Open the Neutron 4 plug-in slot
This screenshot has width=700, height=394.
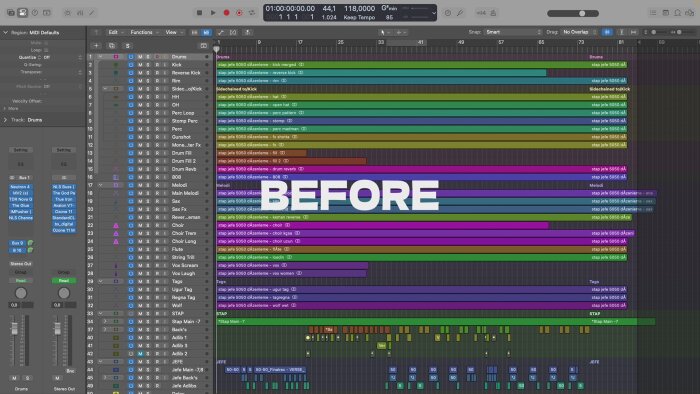21,187
